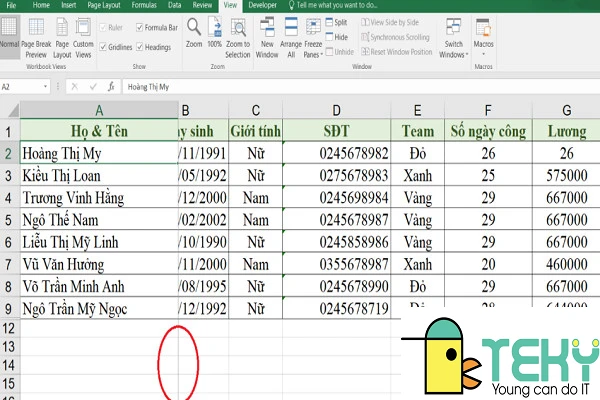This screenshot has height=400, width=600.
Task: Switch to the Insert tab
Action: click(68, 5)
